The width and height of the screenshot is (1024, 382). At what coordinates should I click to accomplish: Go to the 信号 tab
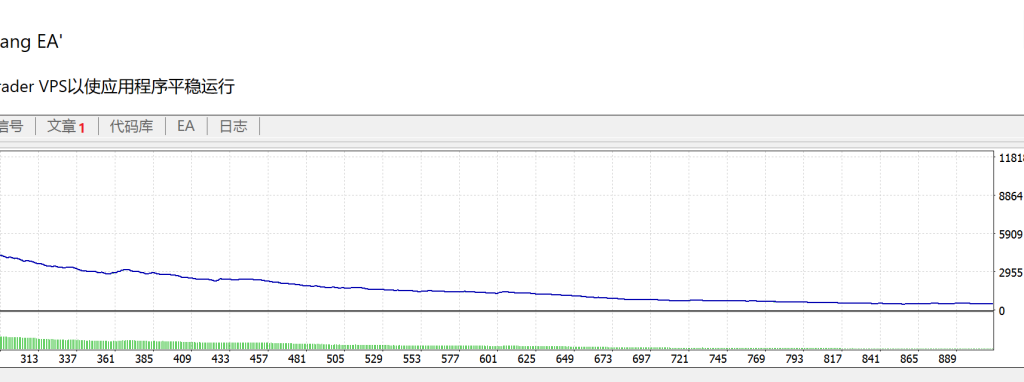[12, 127]
